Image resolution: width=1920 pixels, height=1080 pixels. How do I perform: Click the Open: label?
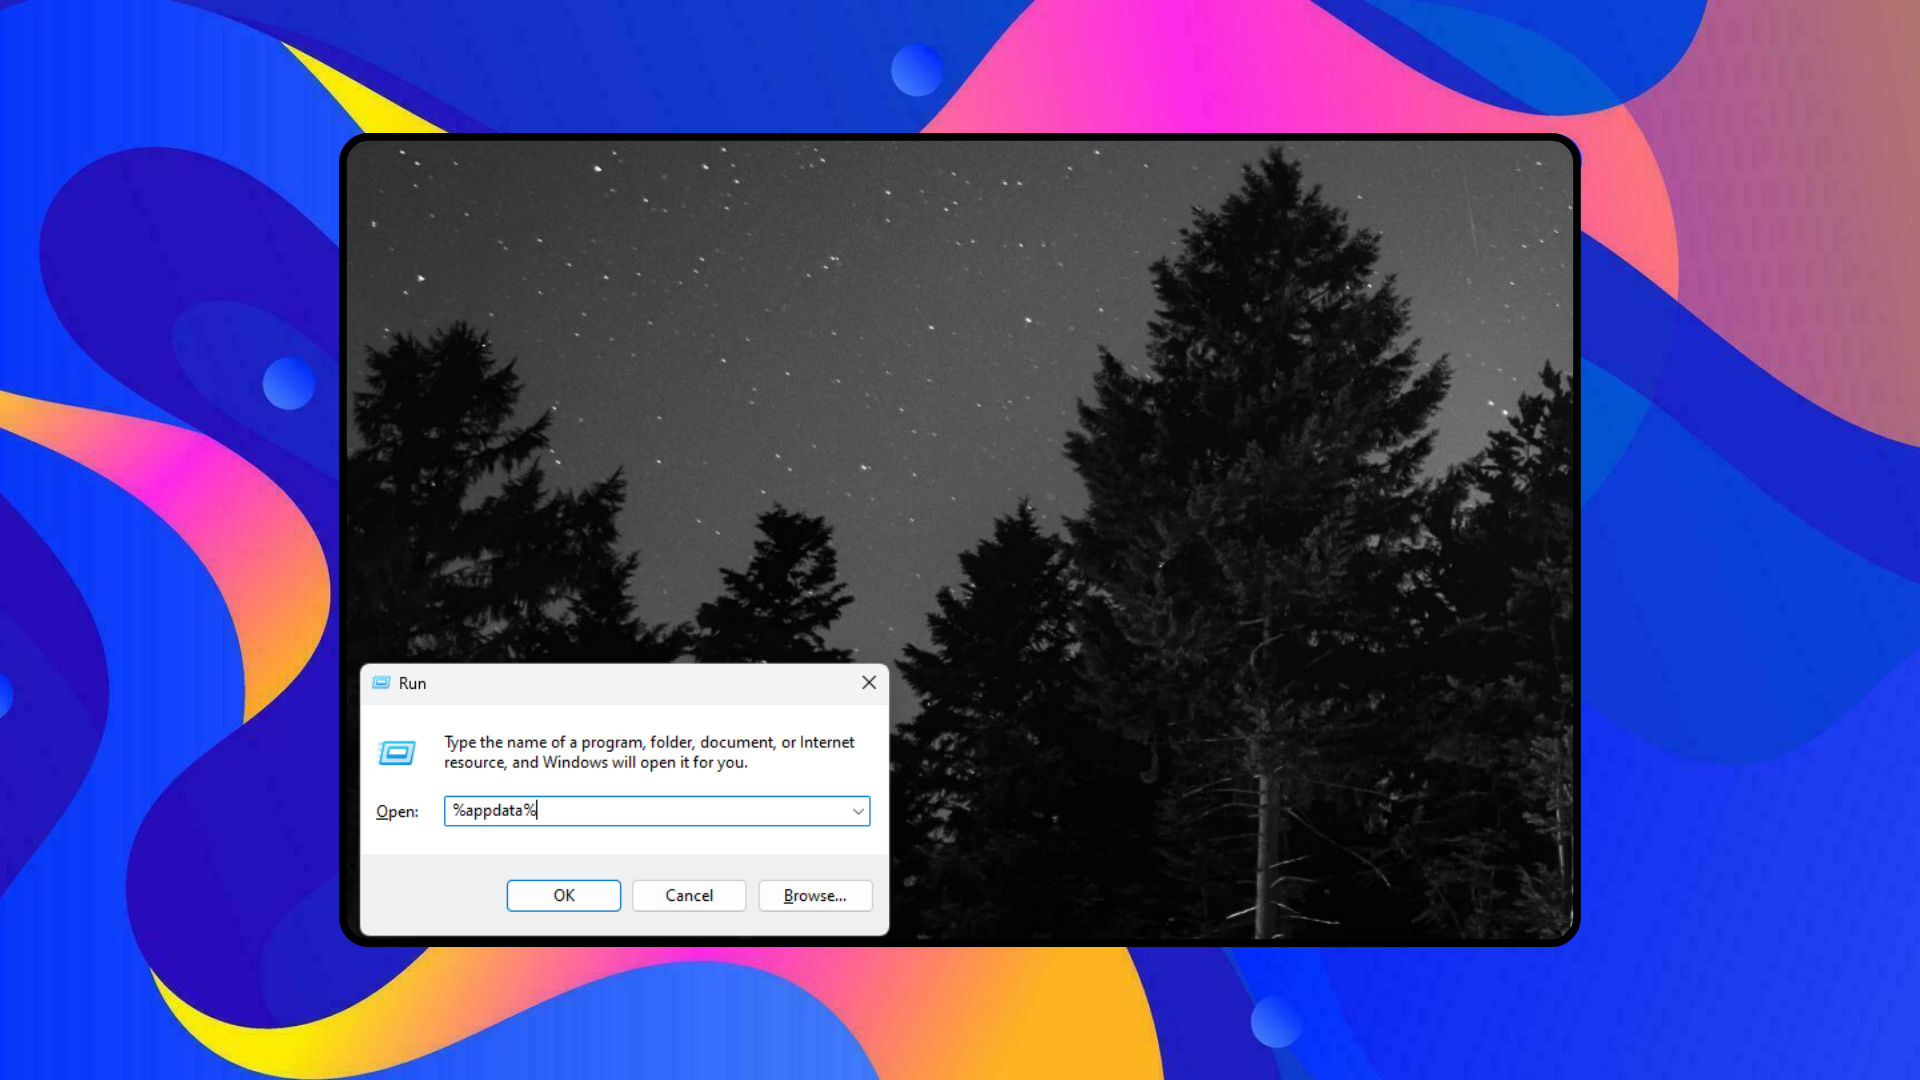coord(397,811)
